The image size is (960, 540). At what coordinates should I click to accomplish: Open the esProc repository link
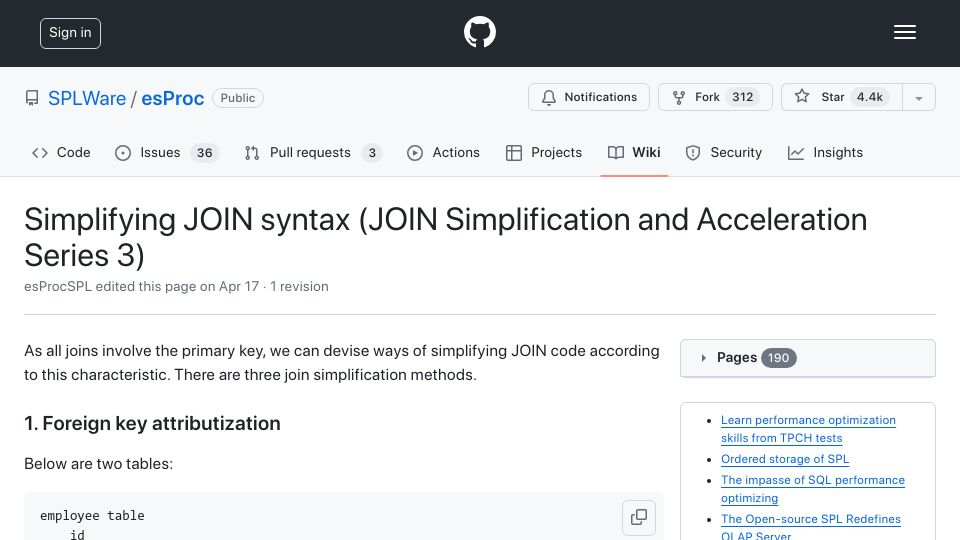[x=173, y=98]
